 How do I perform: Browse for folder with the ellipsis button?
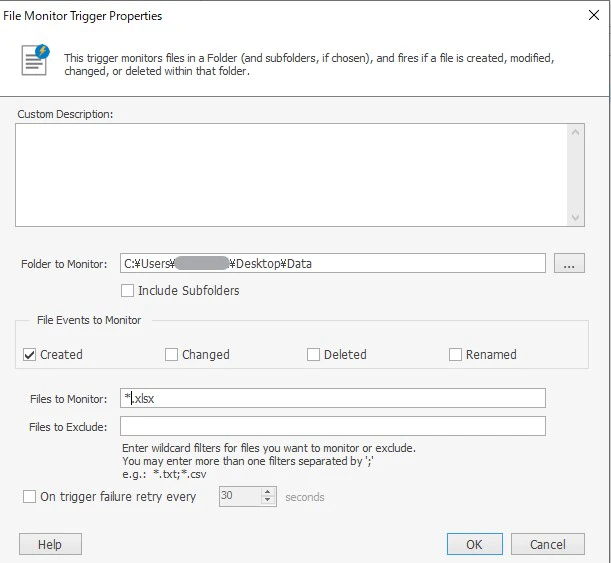point(569,263)
